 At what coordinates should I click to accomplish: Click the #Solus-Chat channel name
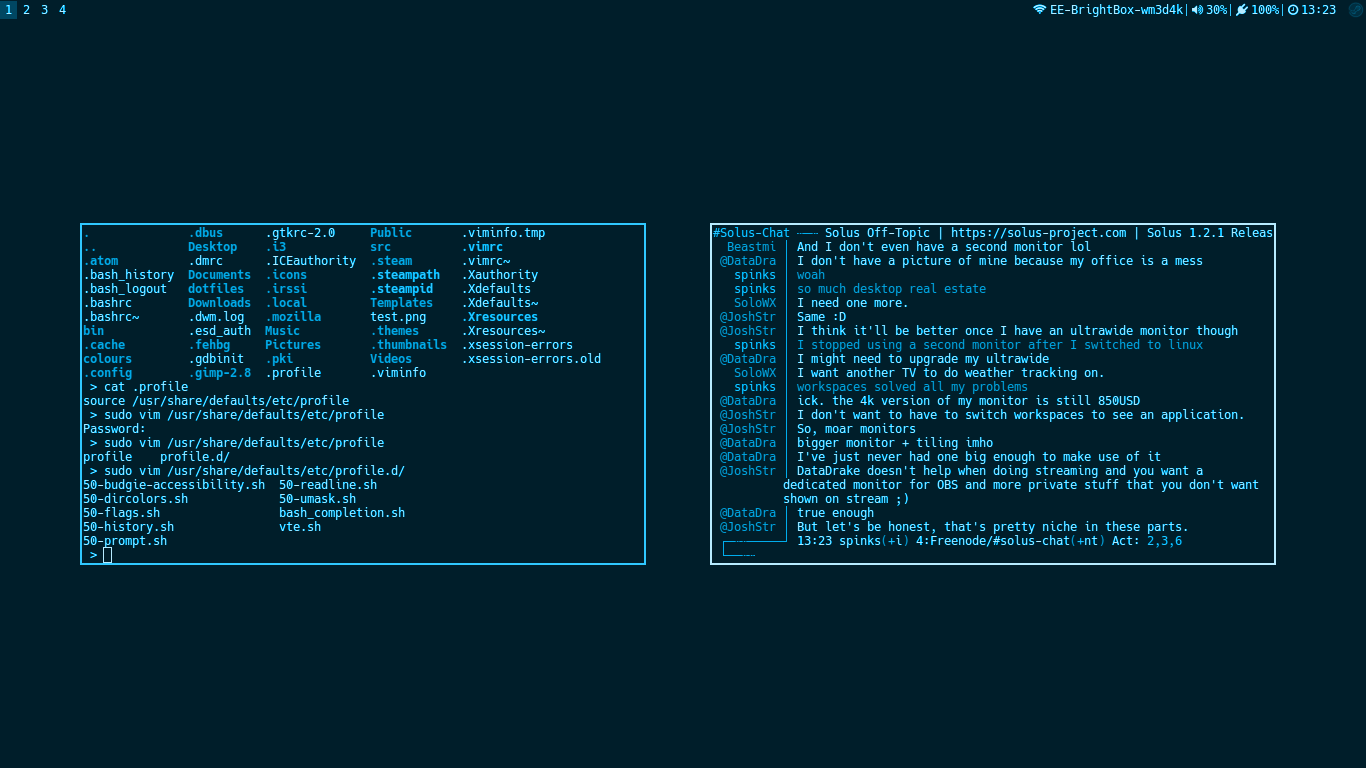[751, 233]
